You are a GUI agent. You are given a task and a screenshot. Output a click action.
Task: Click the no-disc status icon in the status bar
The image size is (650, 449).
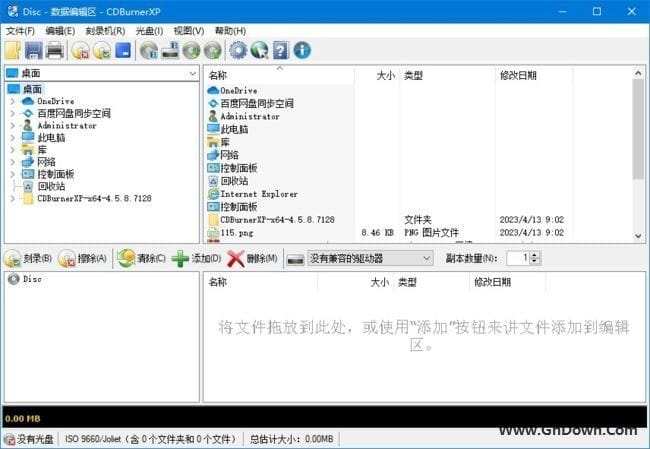(9, 439)
